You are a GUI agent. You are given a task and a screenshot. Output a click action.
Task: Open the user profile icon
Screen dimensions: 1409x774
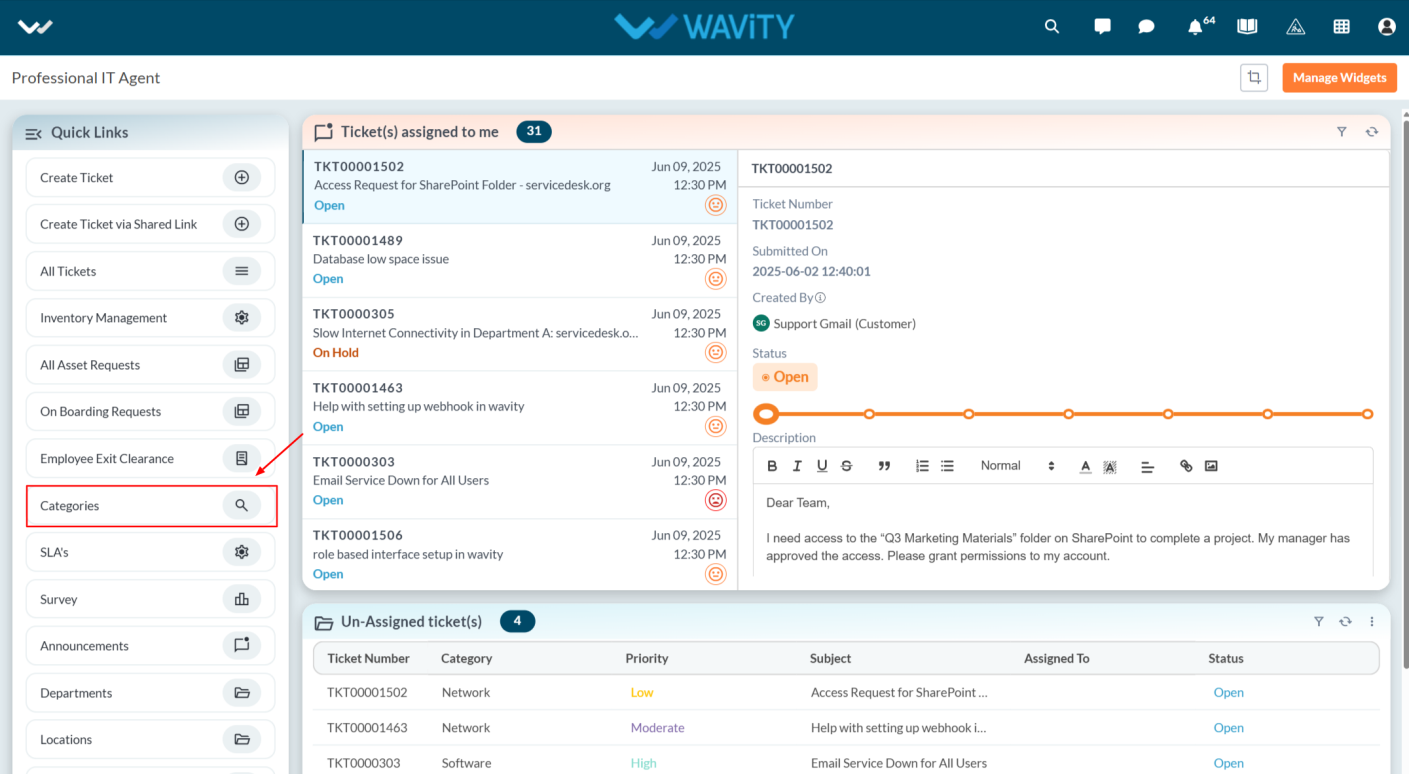point(1386,27)
